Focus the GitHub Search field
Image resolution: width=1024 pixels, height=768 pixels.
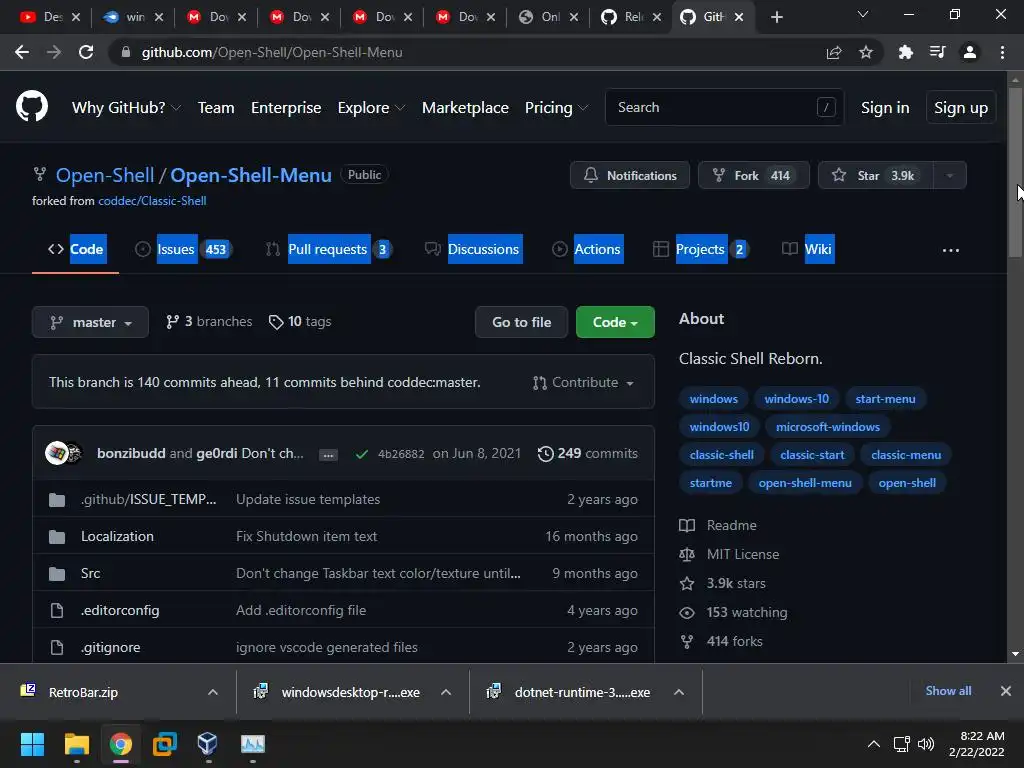tap(724, 107)
